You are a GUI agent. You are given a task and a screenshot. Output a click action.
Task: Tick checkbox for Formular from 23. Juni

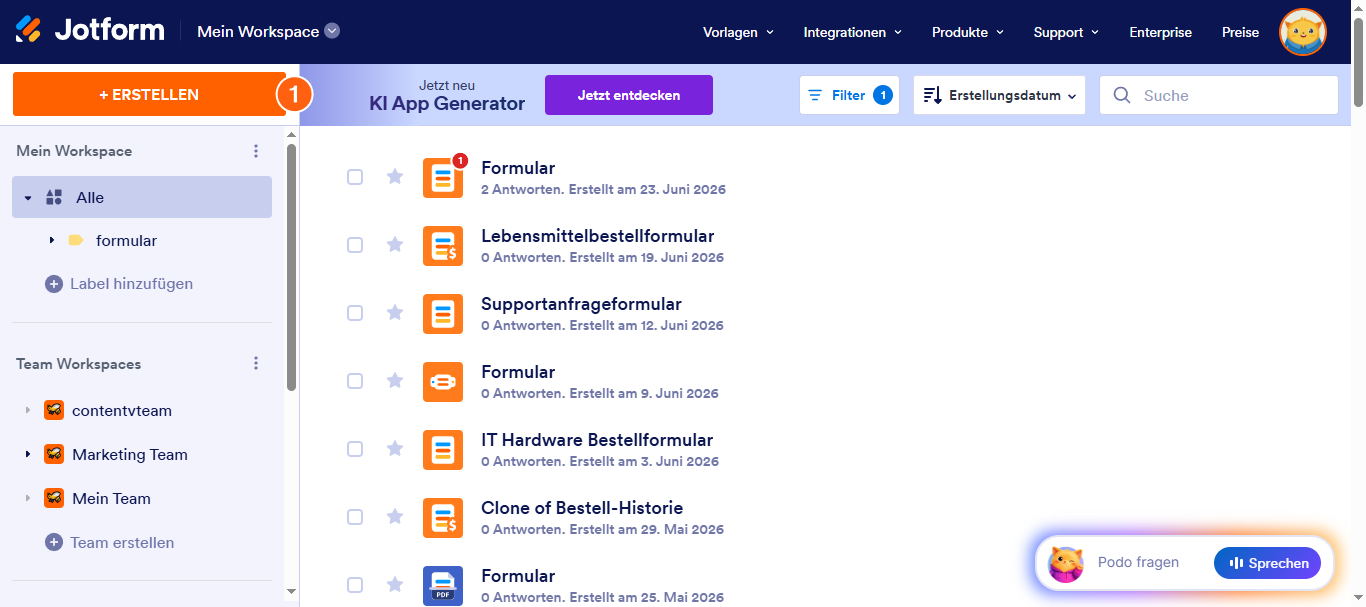[355, 177]
